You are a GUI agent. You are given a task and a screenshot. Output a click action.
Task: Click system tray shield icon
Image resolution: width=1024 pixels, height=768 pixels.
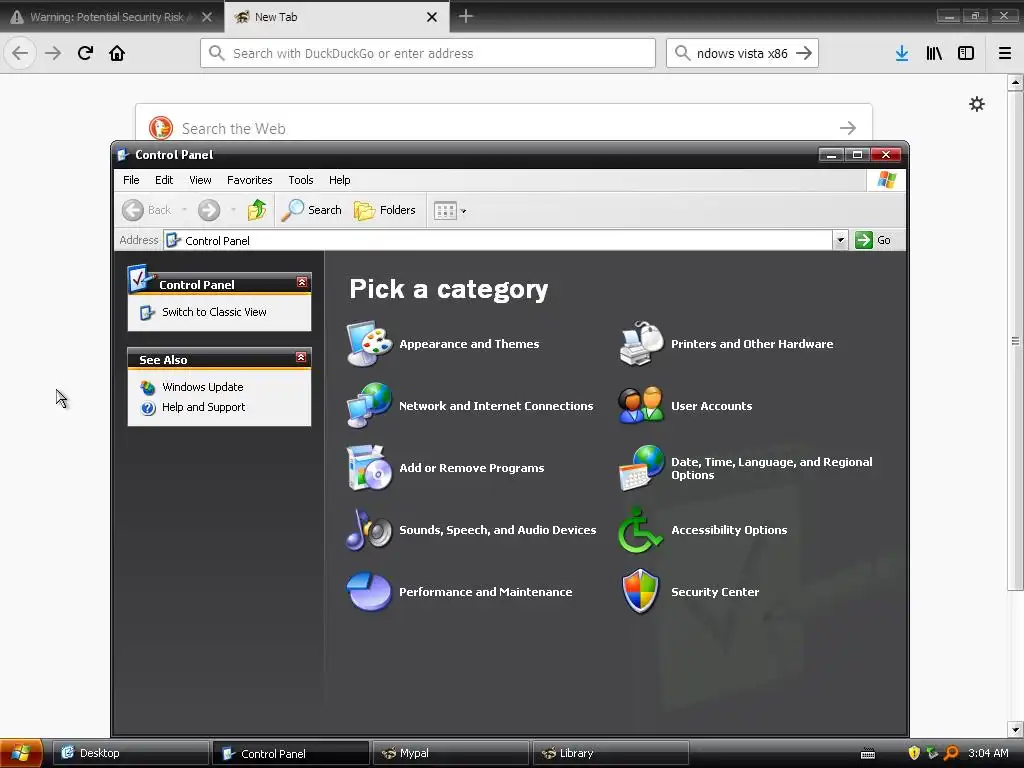click(914, 753)
